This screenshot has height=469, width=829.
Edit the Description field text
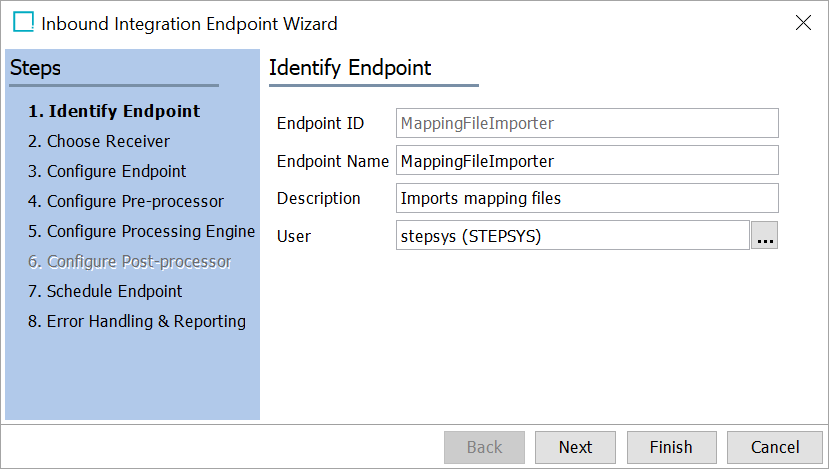click(587, 198)
